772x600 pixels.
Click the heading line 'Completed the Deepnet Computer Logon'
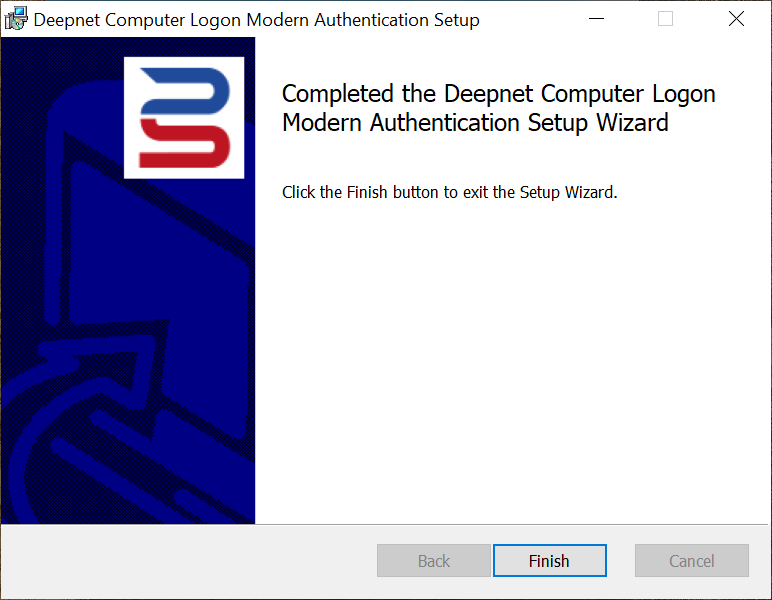click(498, 94)
